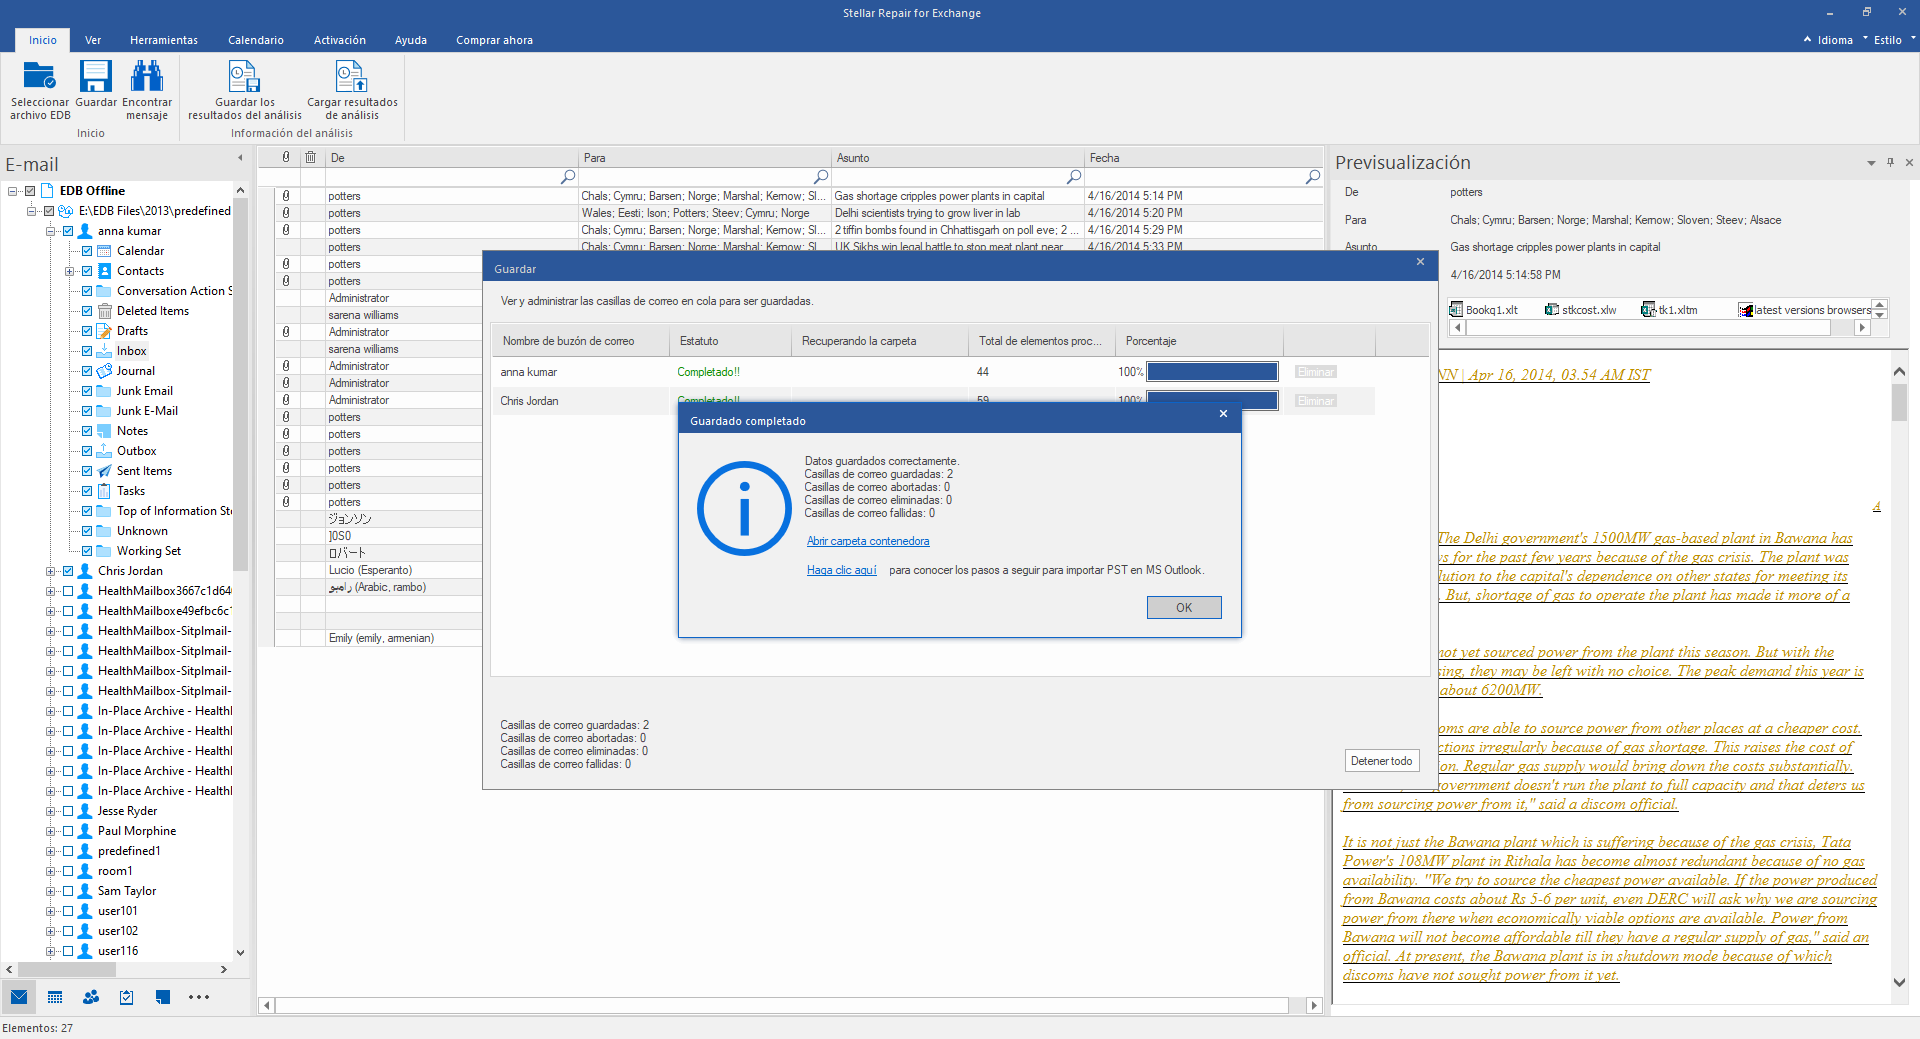This screenshot has height=1039, width=1920.
Task: Toggle the Drafts folder checkbox
Action: tap(87, 331)
